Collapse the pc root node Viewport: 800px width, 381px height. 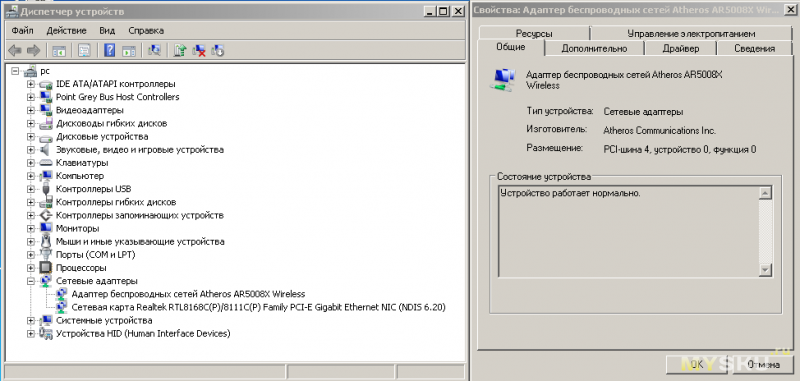click(x=15, y=71)
